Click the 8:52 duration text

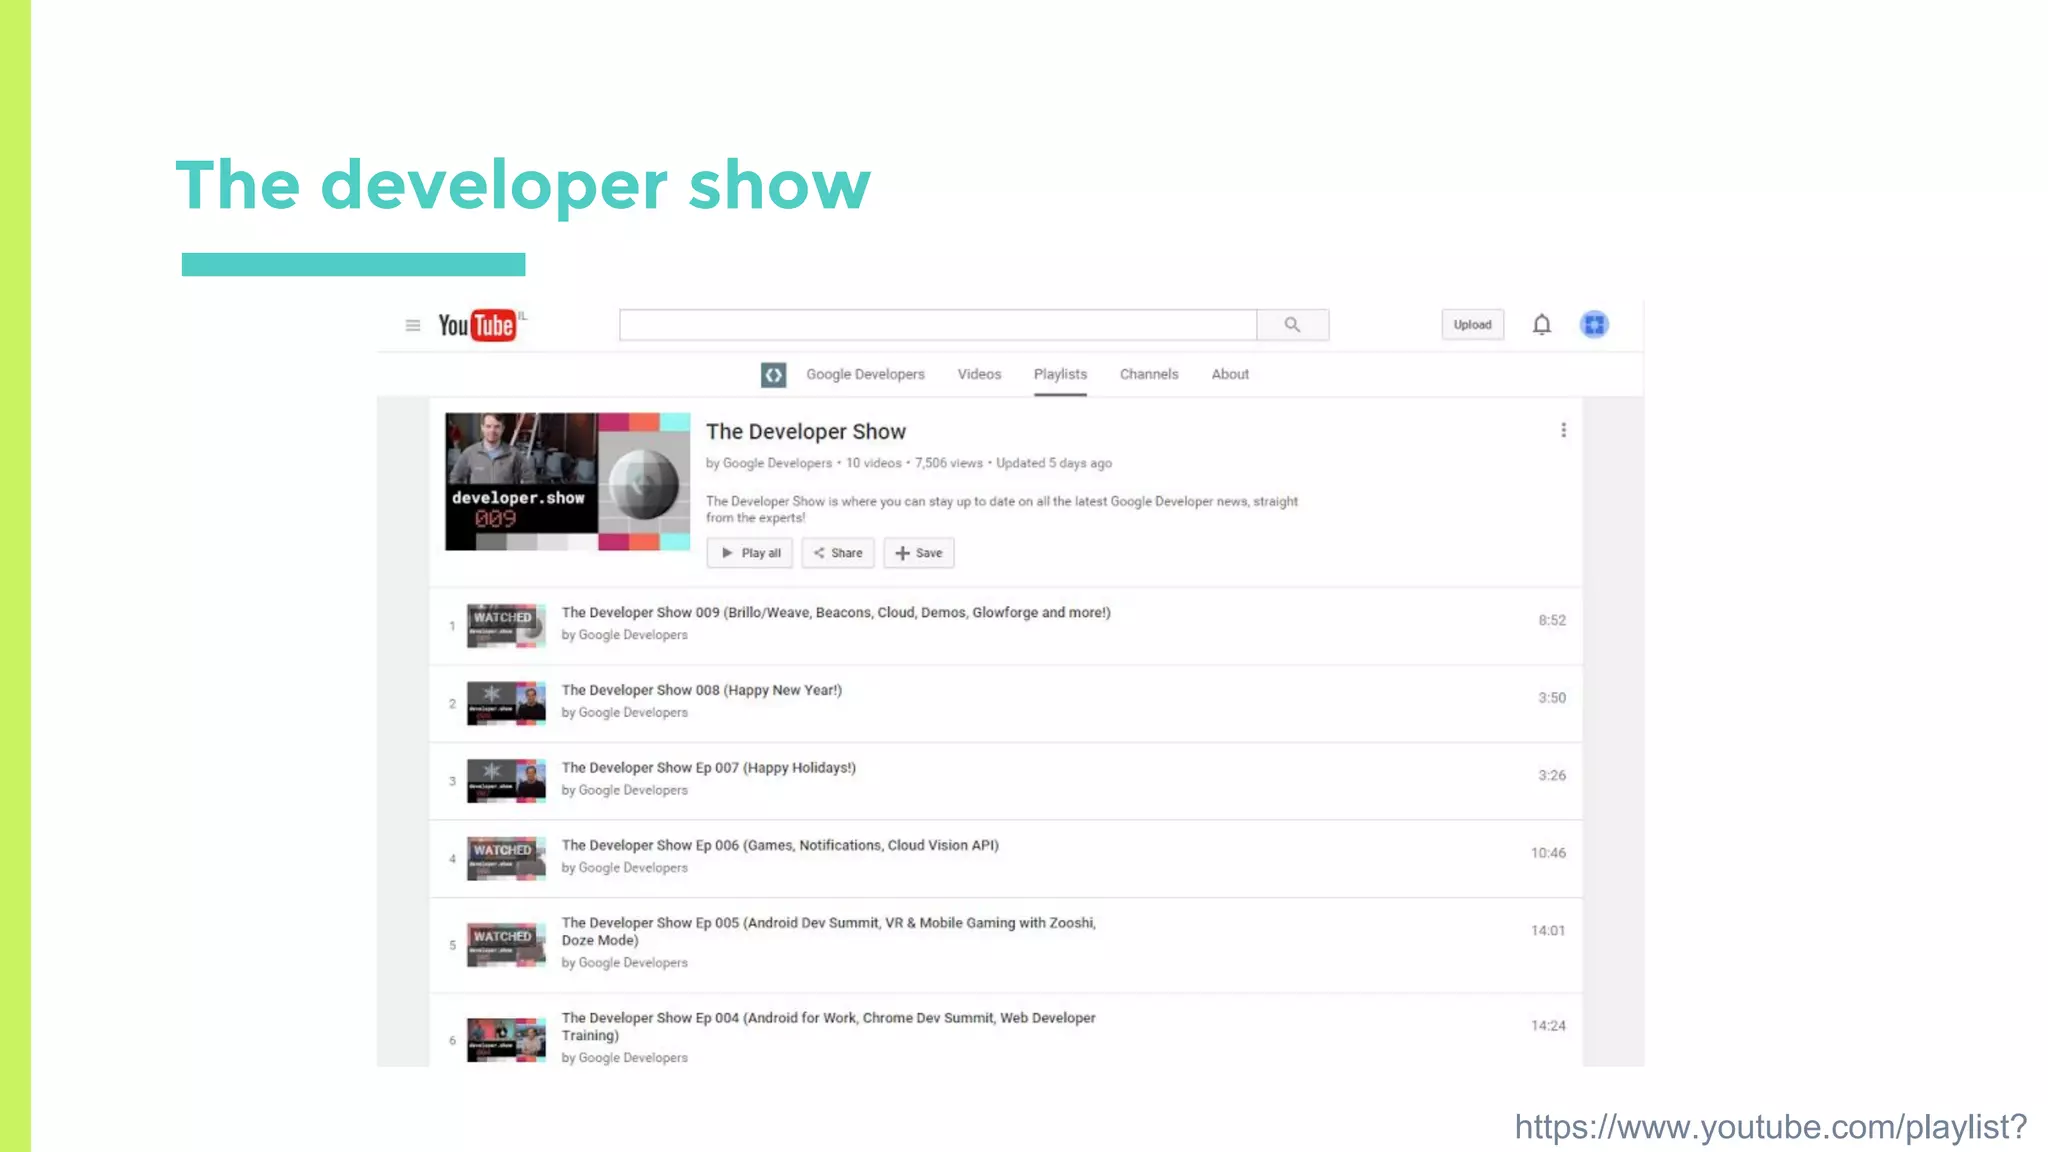pos(1552,620)
